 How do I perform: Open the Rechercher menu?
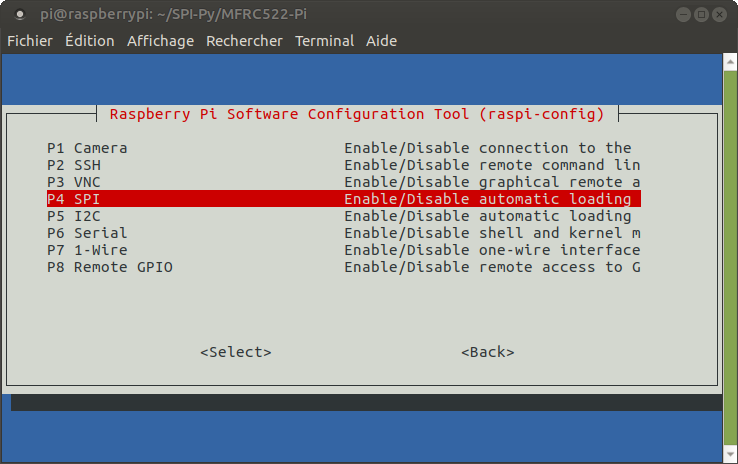pyautogui.click(x=244, y=41)
